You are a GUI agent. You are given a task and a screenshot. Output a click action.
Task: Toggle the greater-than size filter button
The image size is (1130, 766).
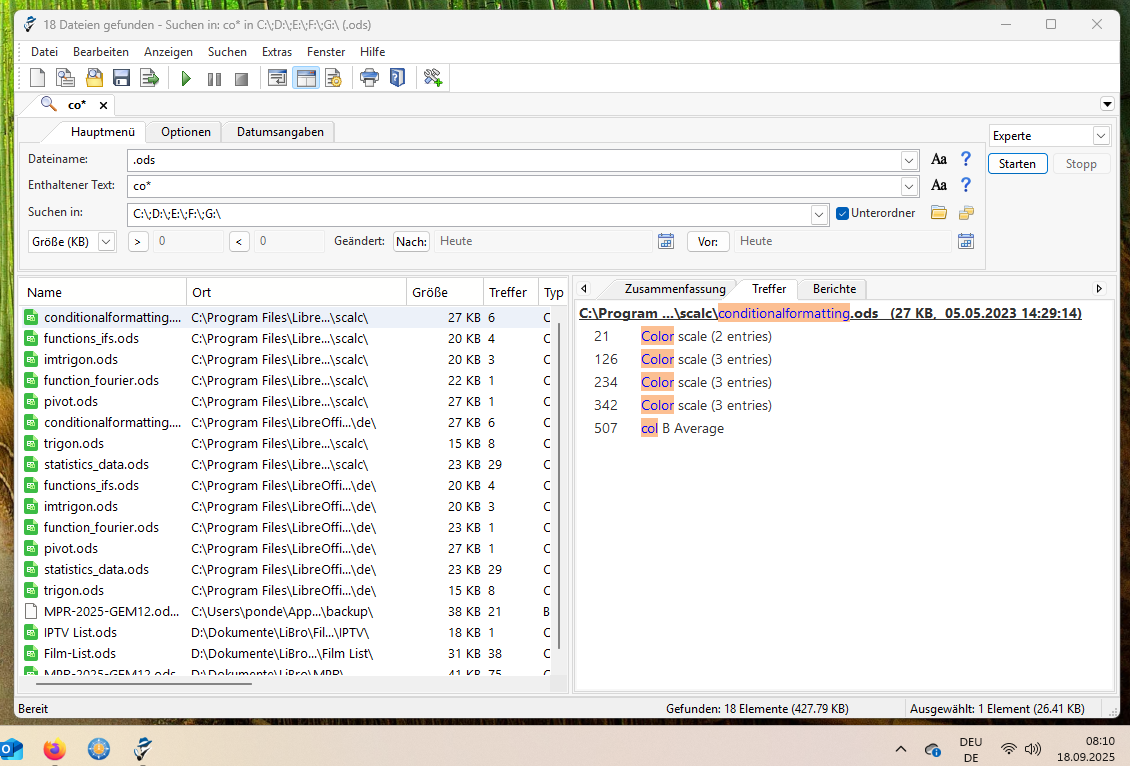[x=138, y=241]
